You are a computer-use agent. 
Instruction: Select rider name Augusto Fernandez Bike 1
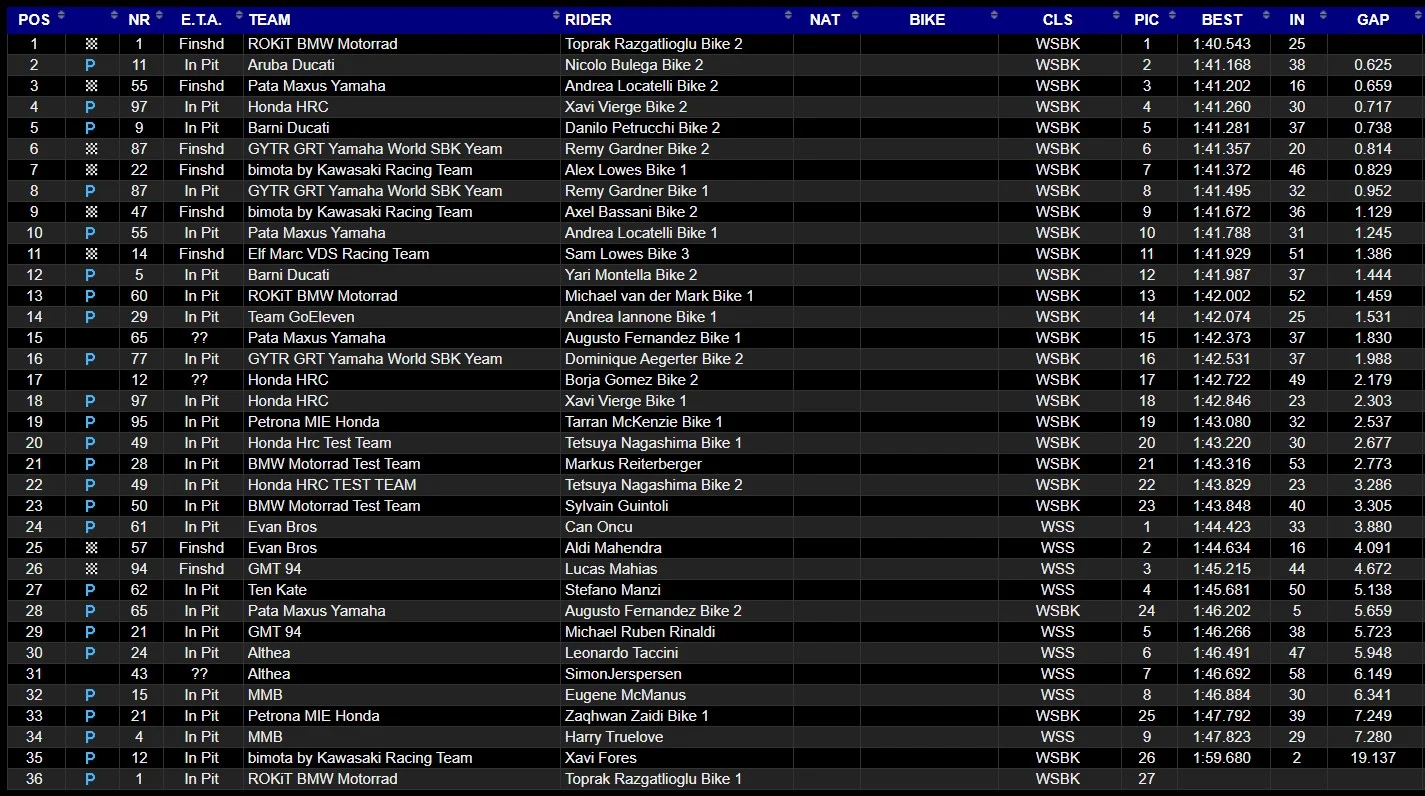pyautogui.click(x=653, y=338)
